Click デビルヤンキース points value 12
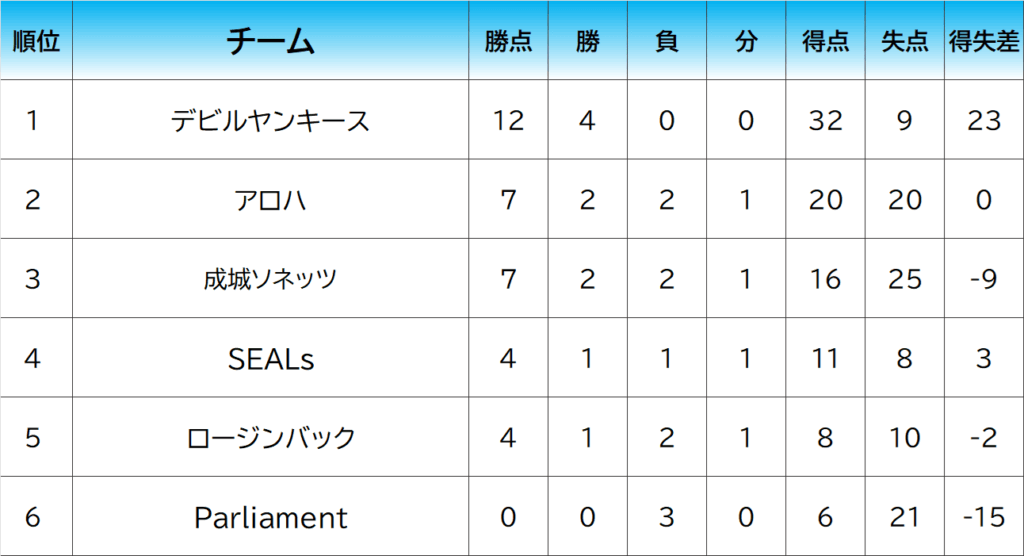 [x=508, y=121]
